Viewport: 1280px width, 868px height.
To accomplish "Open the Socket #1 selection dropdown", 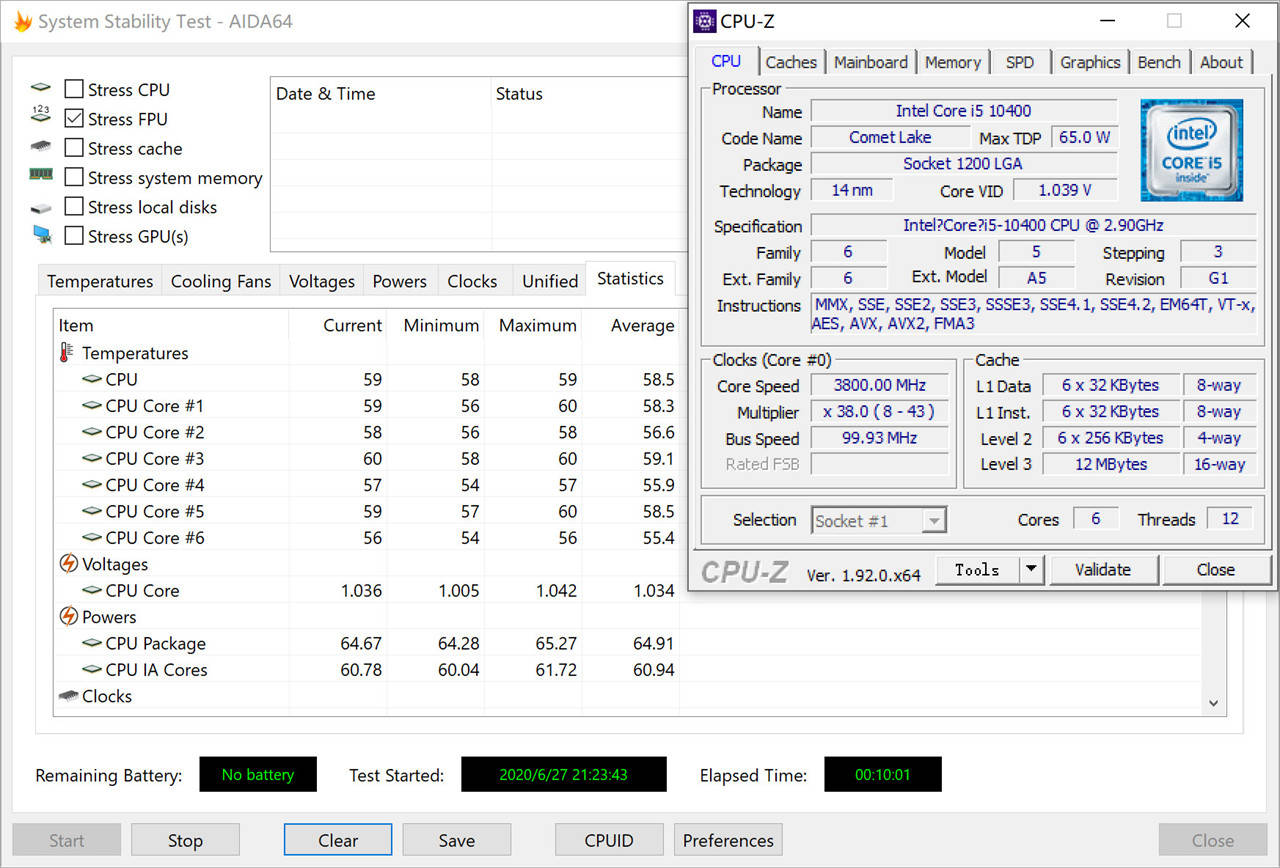I will click(x=934, y=521).
